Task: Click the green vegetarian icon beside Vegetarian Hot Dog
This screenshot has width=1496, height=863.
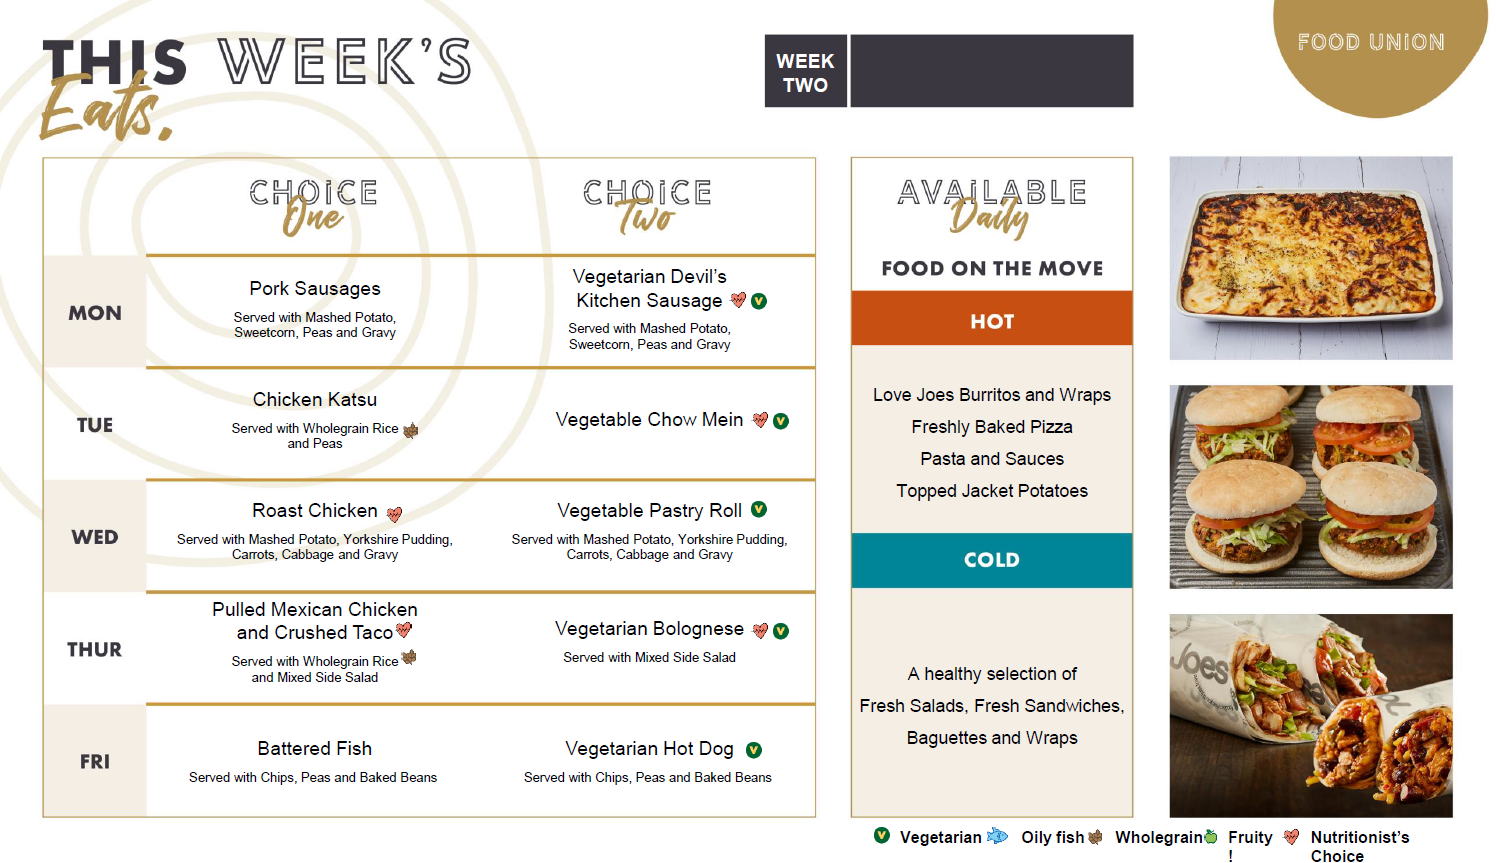Action: (754, 750)
